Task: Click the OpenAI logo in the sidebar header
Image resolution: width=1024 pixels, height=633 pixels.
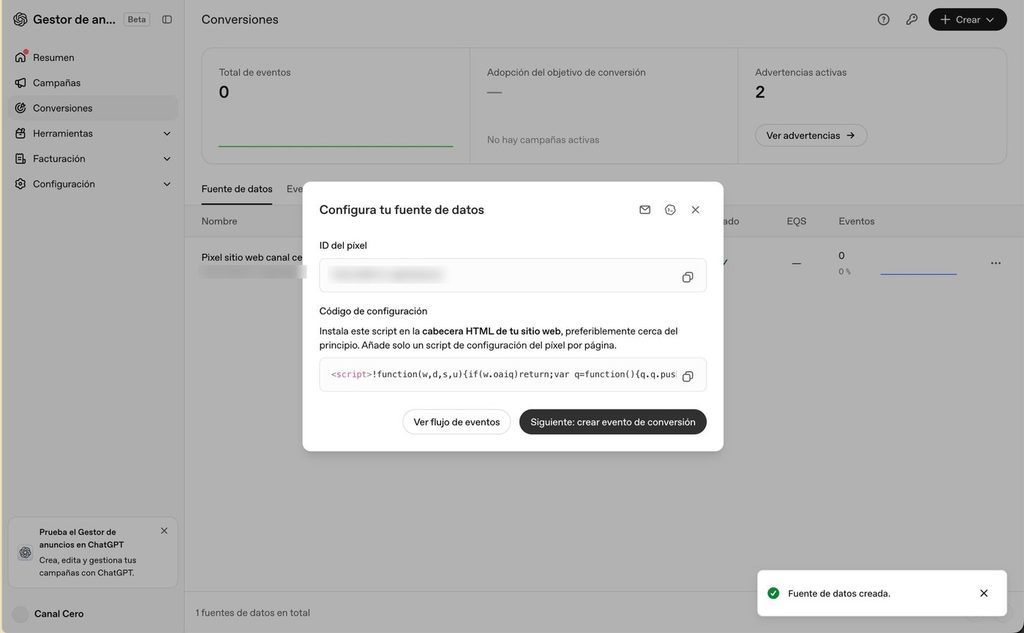Action: pos(20,20)
